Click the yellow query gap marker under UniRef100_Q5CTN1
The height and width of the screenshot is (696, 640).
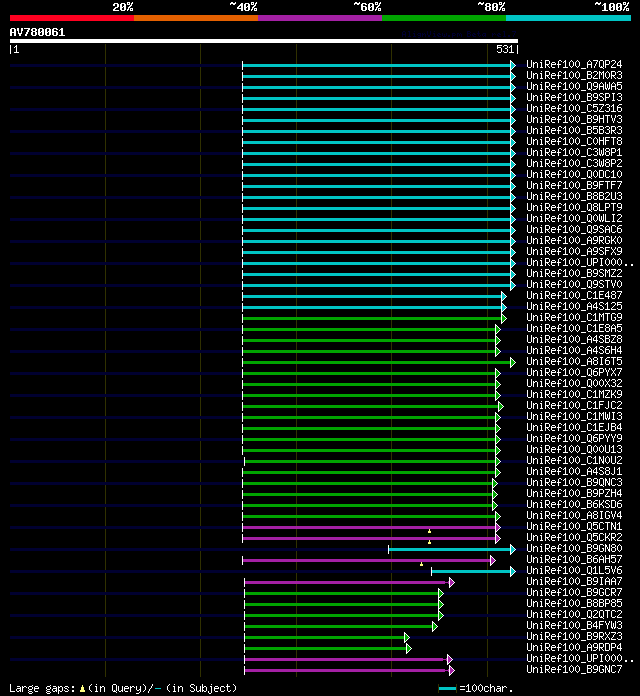[429, 531]
